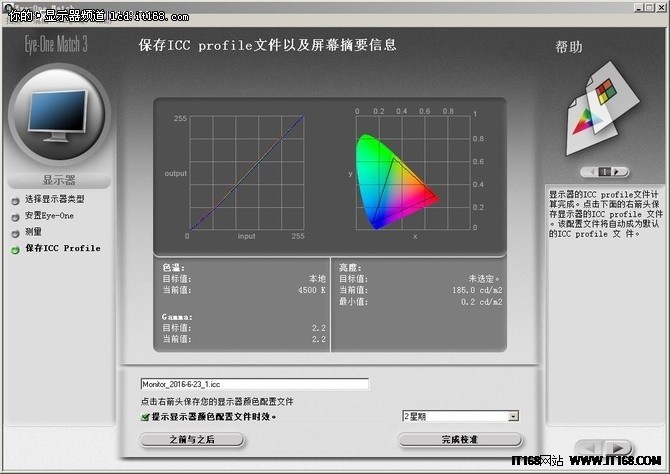Click the 亮度 heading in summary
Image resolution: width=670 pixels, height=474 pixels.
(350, 268)
